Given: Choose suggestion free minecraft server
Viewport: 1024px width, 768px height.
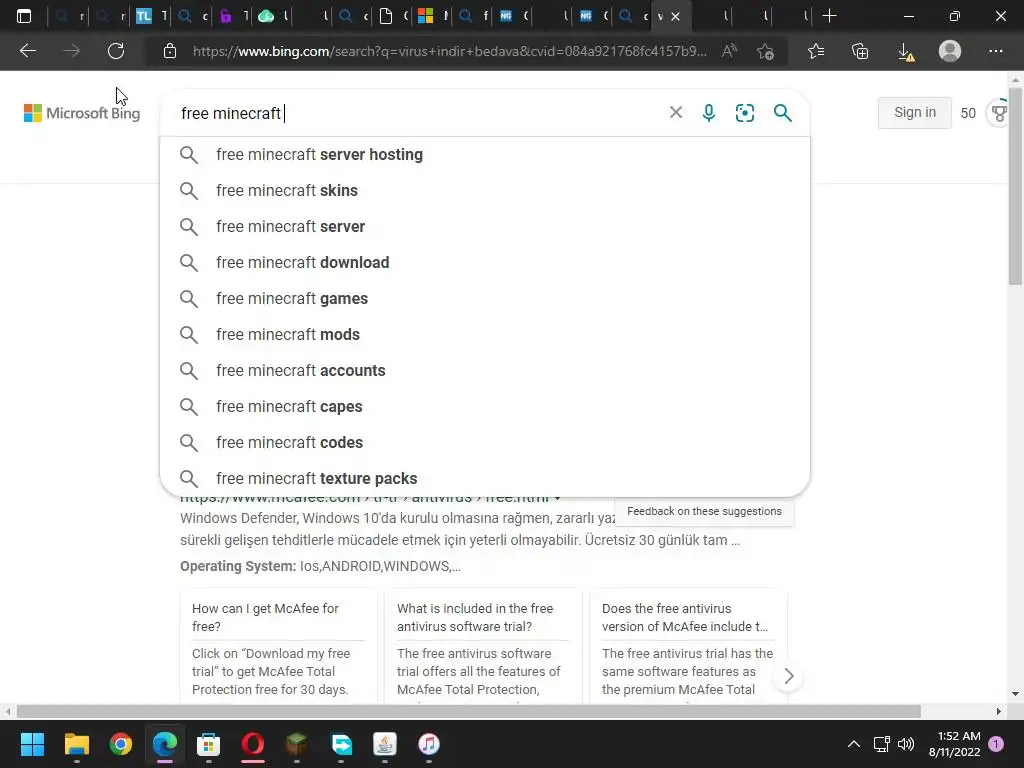Looking at the screenshot, I should point(485,227).
